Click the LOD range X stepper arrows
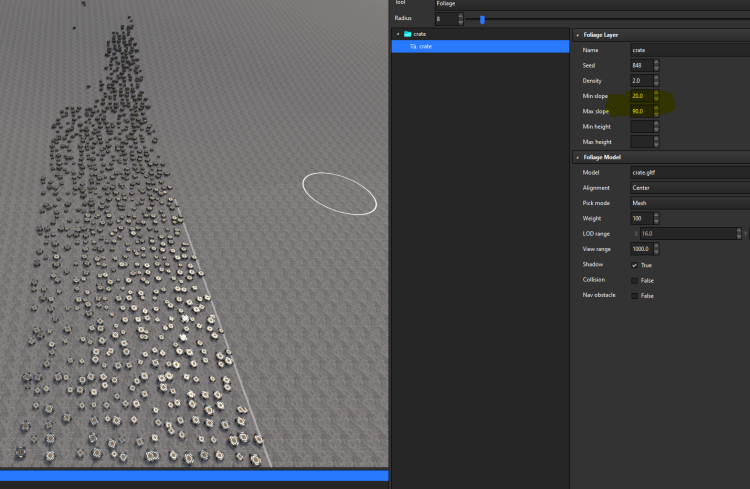 740,233
